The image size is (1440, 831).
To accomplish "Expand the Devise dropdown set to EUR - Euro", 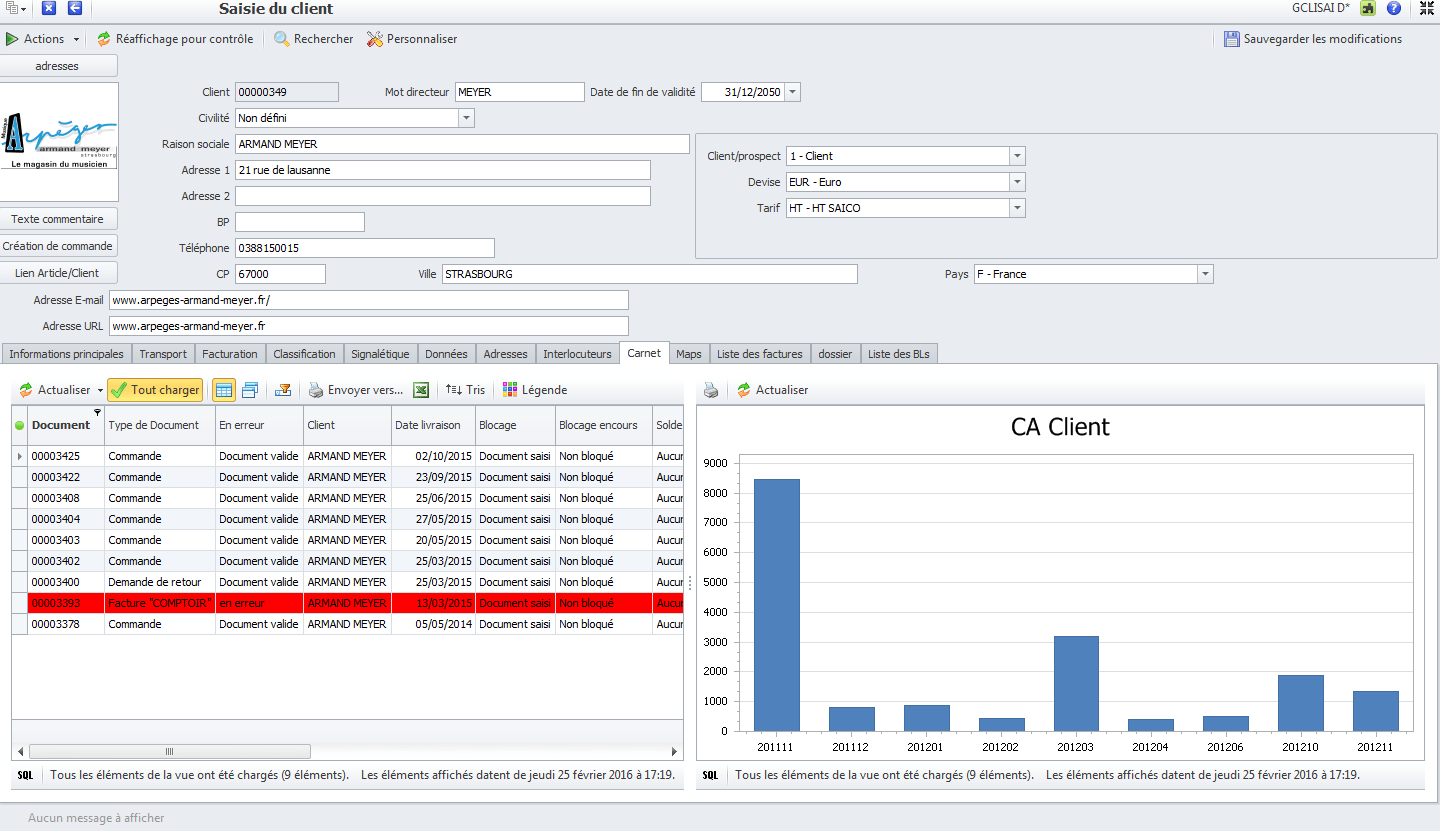I will tap(1017, 182).
